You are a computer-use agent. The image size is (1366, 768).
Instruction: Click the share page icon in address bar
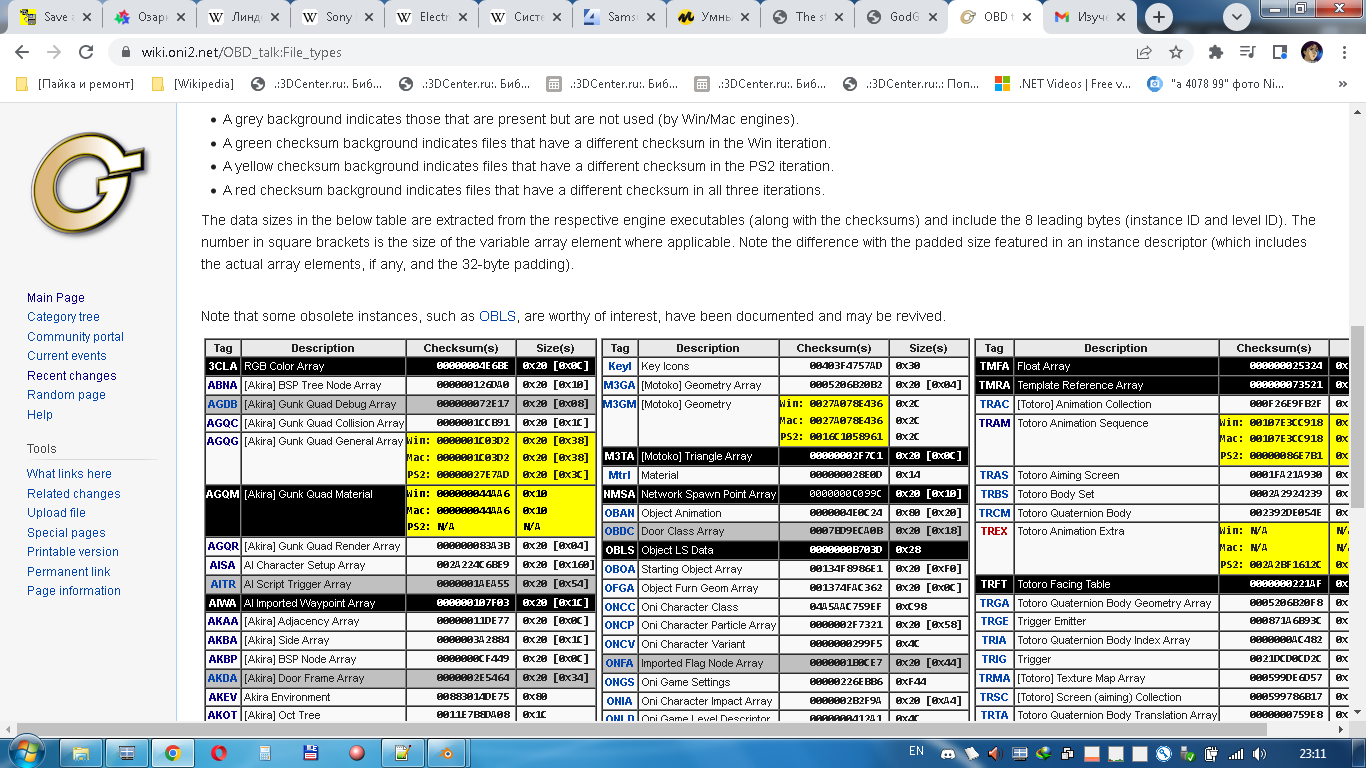pos(1144,52)
